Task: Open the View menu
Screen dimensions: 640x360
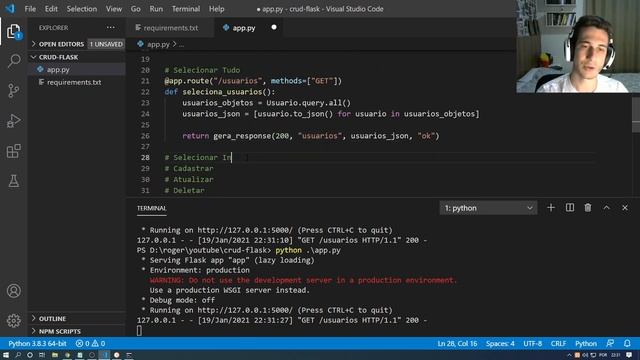Action: (113, 9)
